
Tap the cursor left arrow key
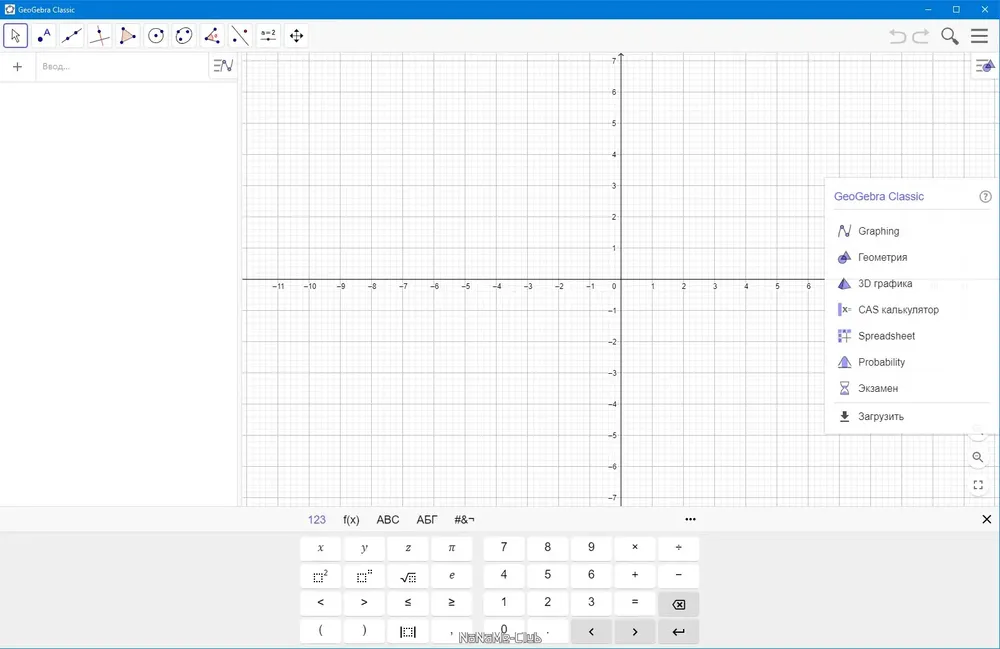click(591, 631)
